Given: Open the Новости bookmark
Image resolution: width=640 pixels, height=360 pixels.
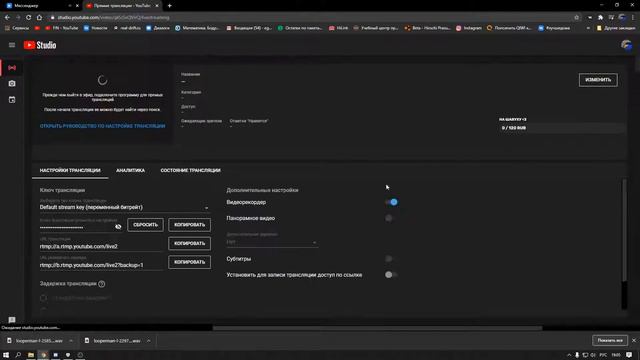Looking at the screenshot, I should click(x=96, y=28).
